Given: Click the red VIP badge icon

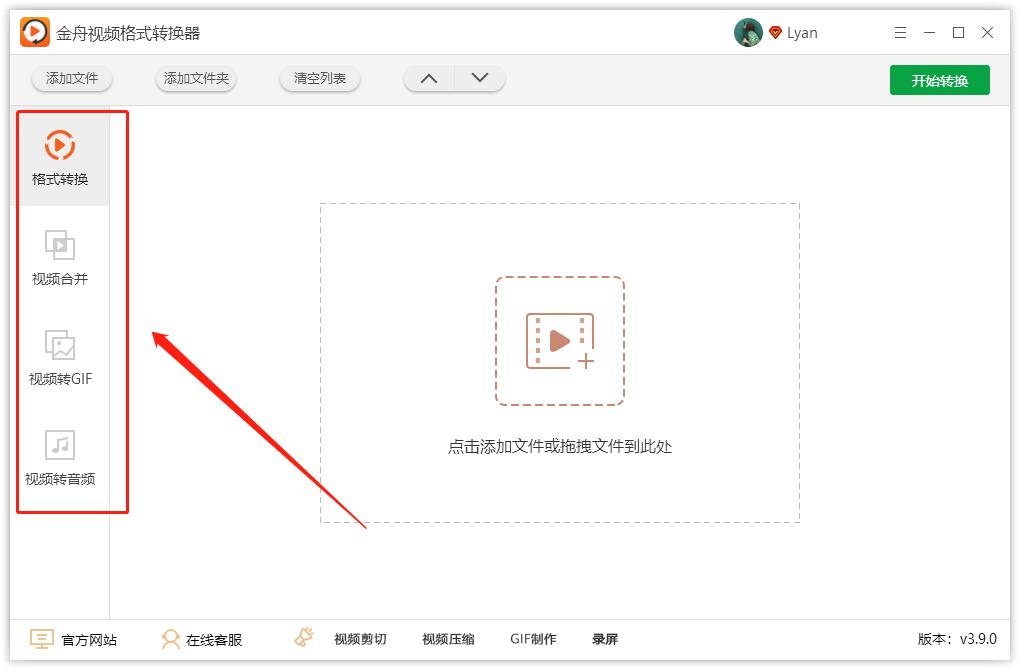Looking at the screenshot, I should point(775,31).
